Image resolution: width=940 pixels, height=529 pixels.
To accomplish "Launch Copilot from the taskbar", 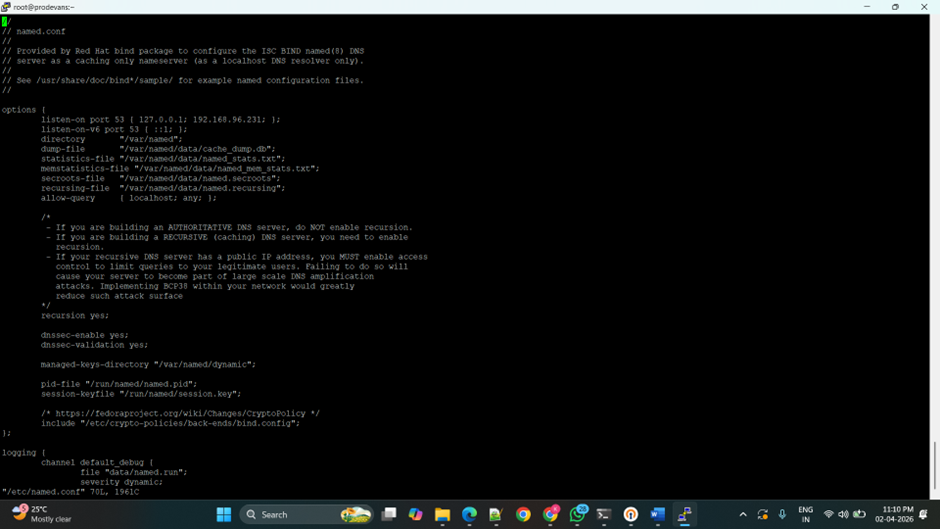I will [x=415, y=514].
